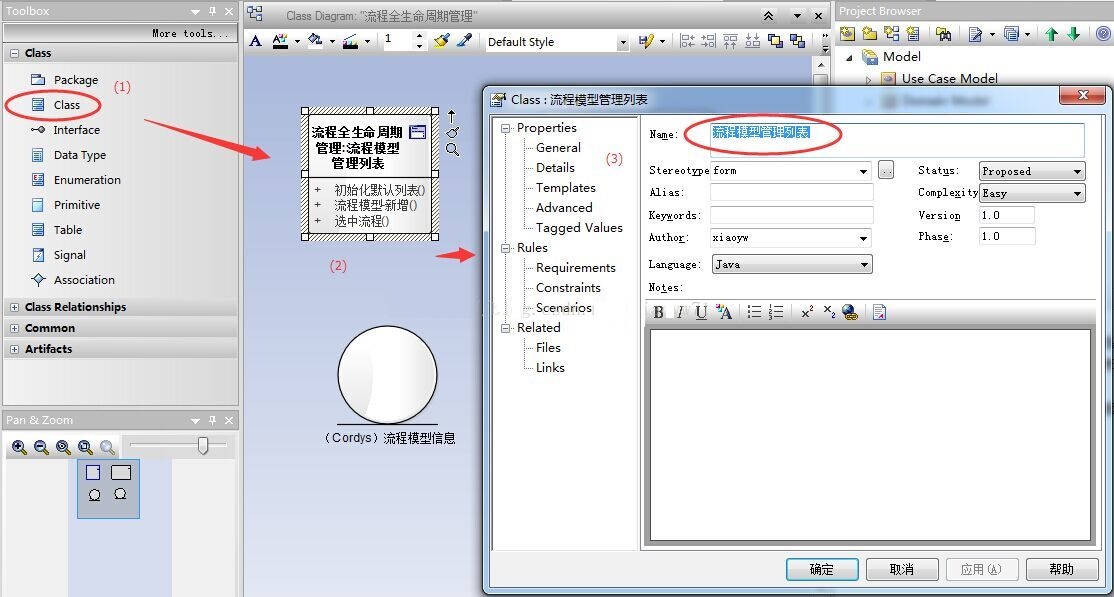The height and width of the screenshot is (597, 1114).
Task: Apply superscript in Notes editor toolbar
Action: tap(807, 312)
